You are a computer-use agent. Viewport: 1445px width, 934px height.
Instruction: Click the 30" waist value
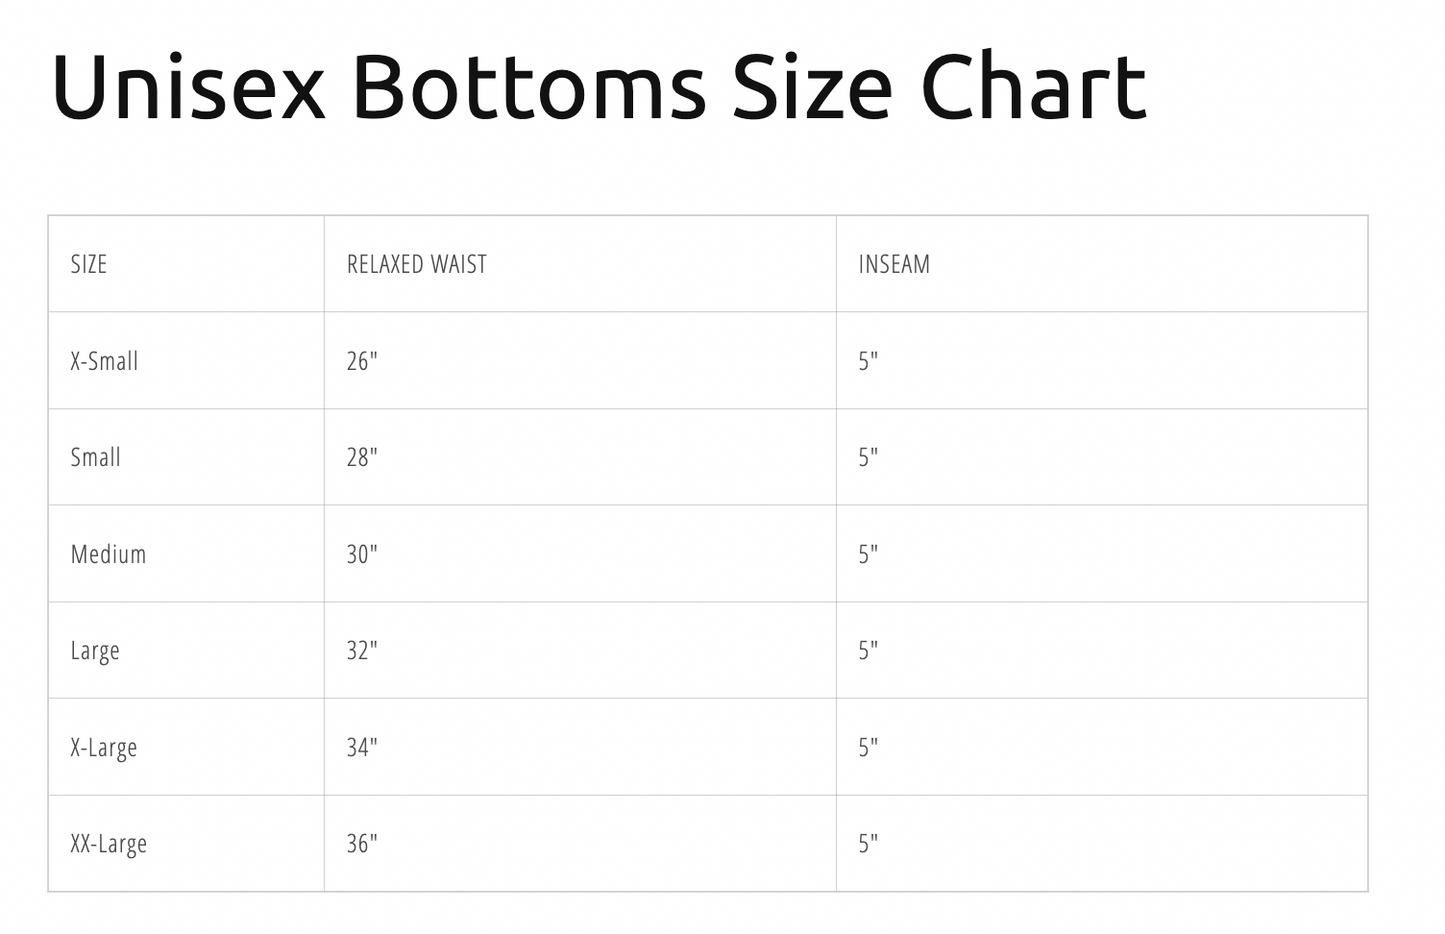point(362,554)
